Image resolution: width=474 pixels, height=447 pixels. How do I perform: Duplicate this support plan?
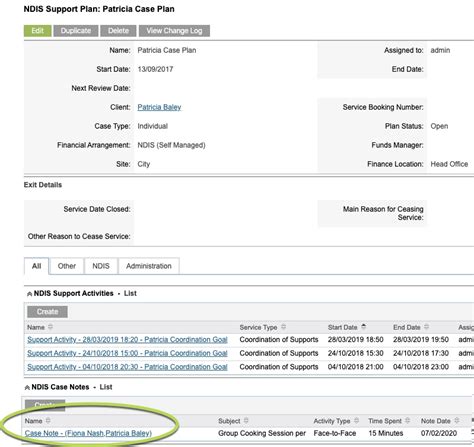76,31
